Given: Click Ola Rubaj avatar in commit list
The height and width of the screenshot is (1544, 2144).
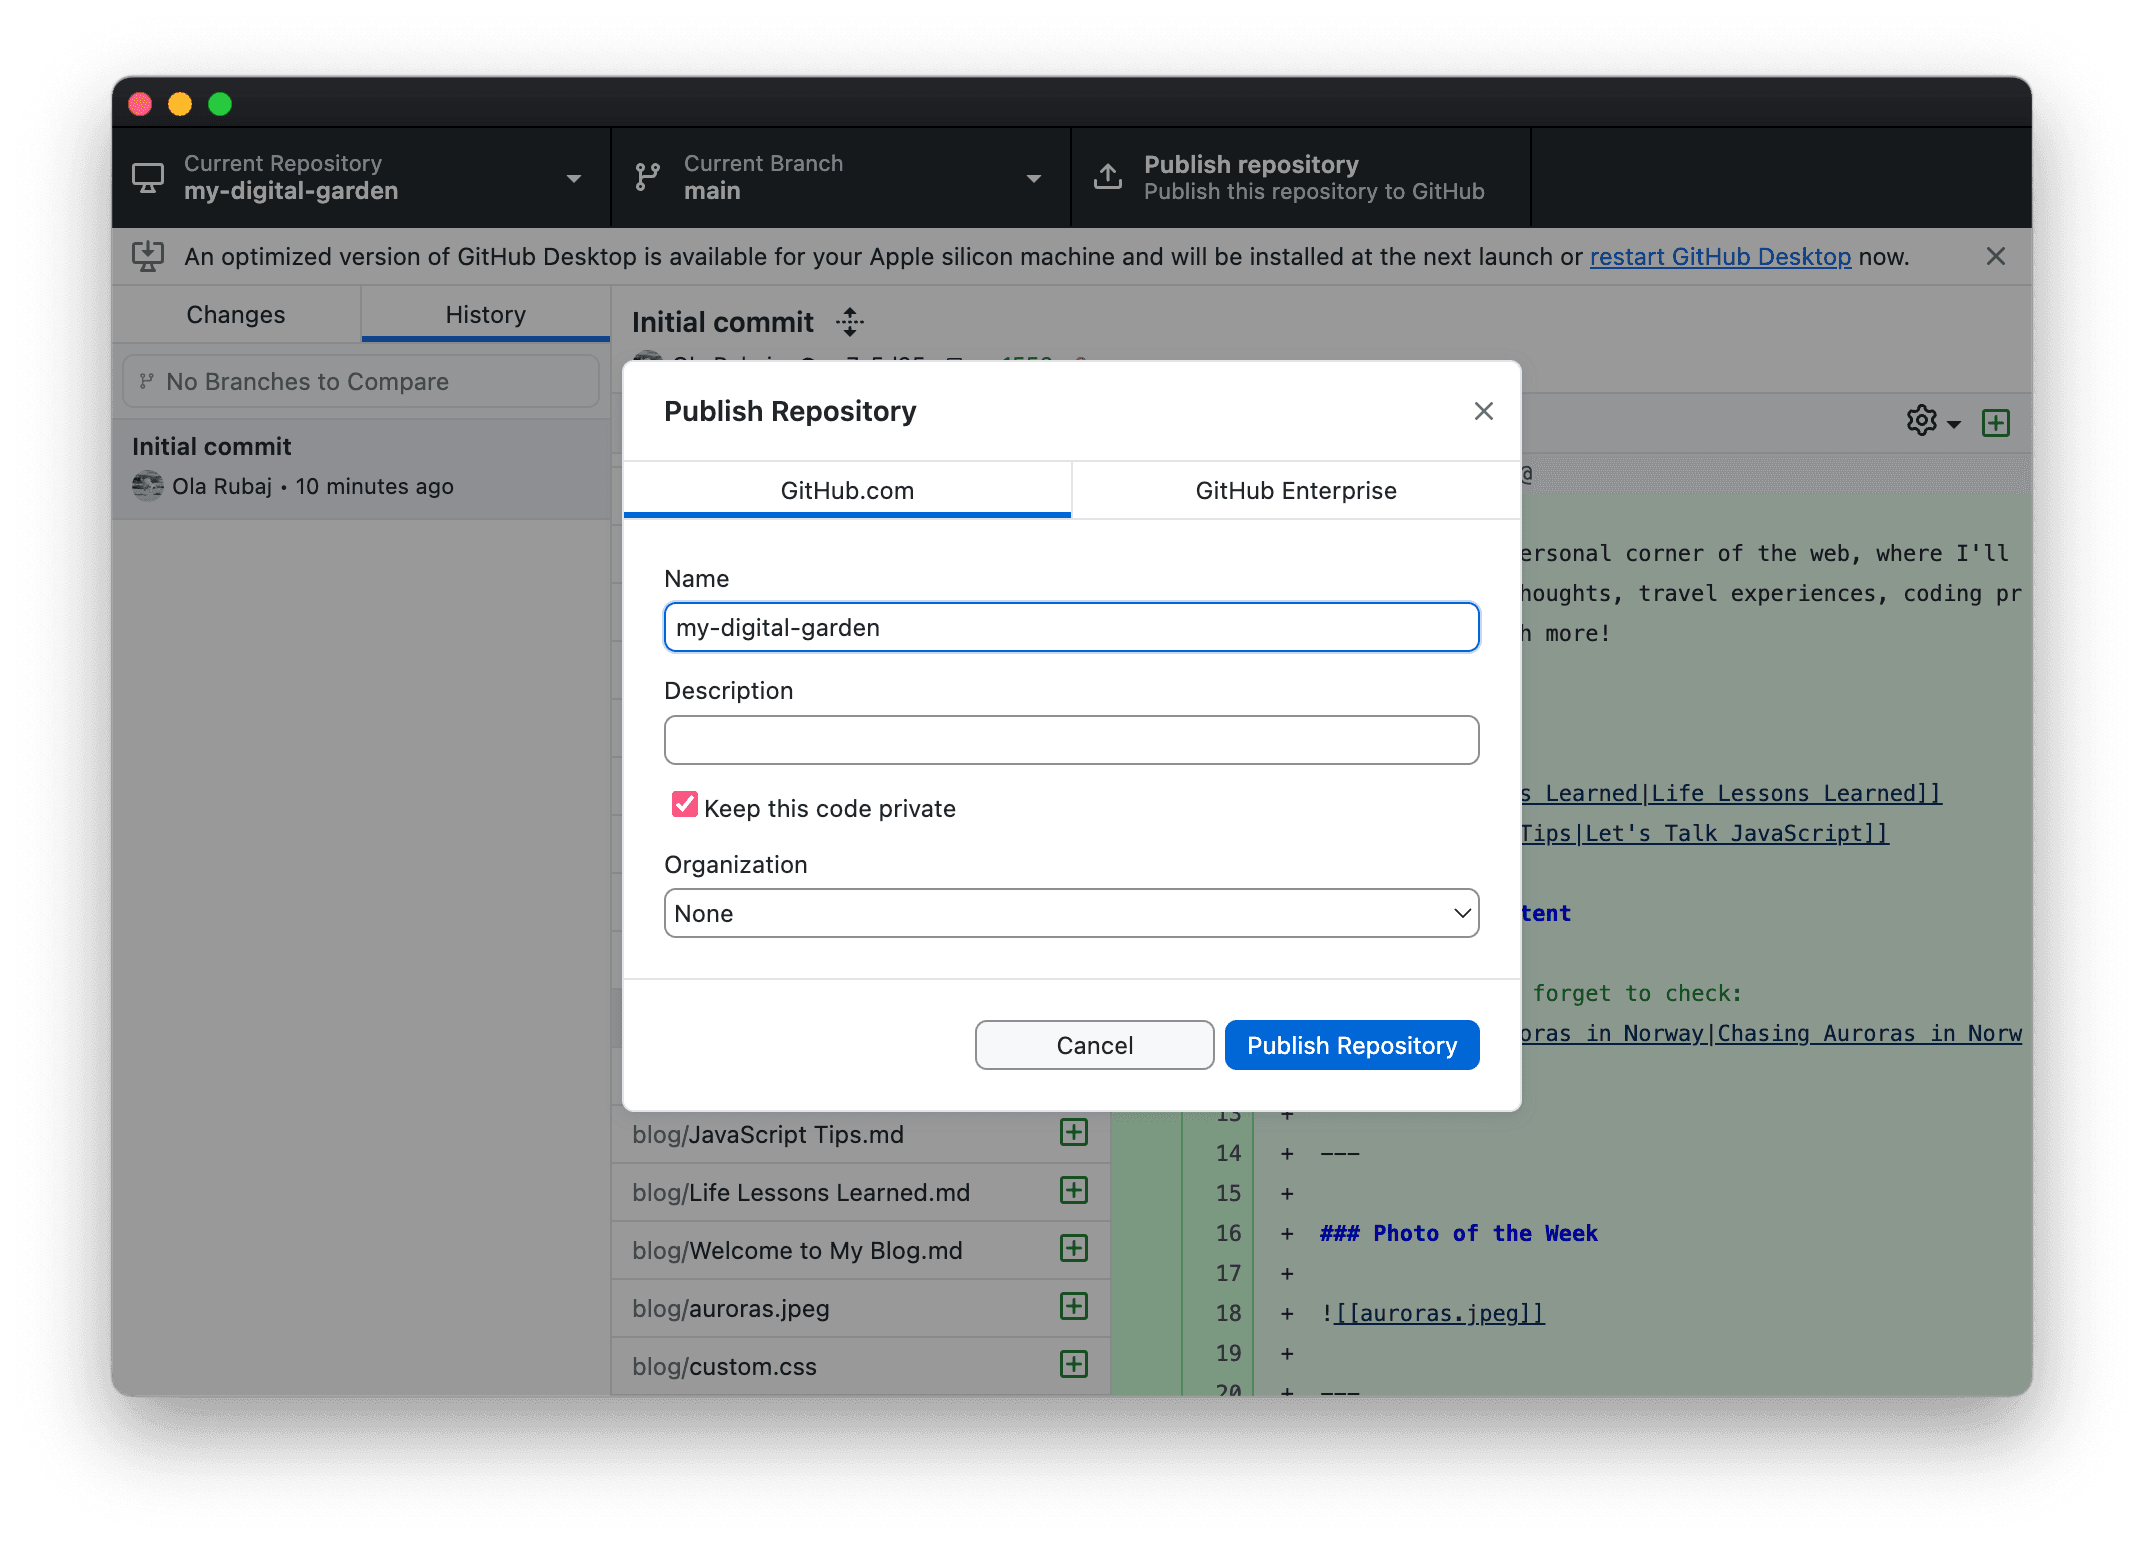Looking at the screenshot, I should (x=148, y=486).
